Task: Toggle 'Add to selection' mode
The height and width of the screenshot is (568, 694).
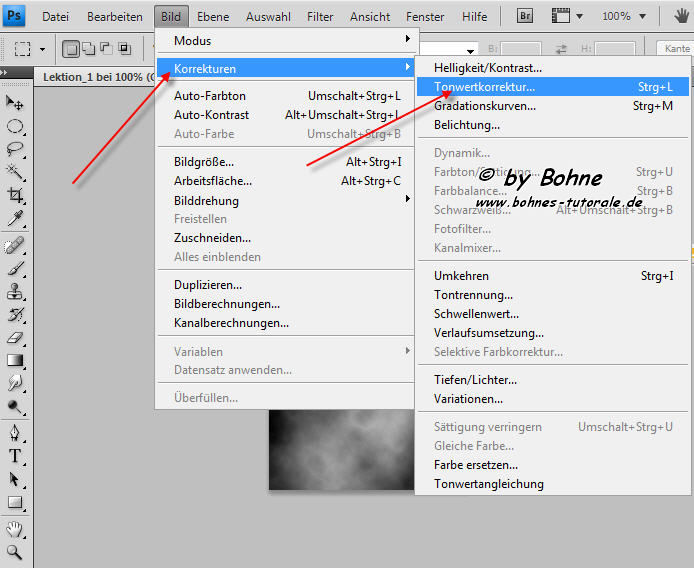Action: pyautogui.click(x=88, y=48)
